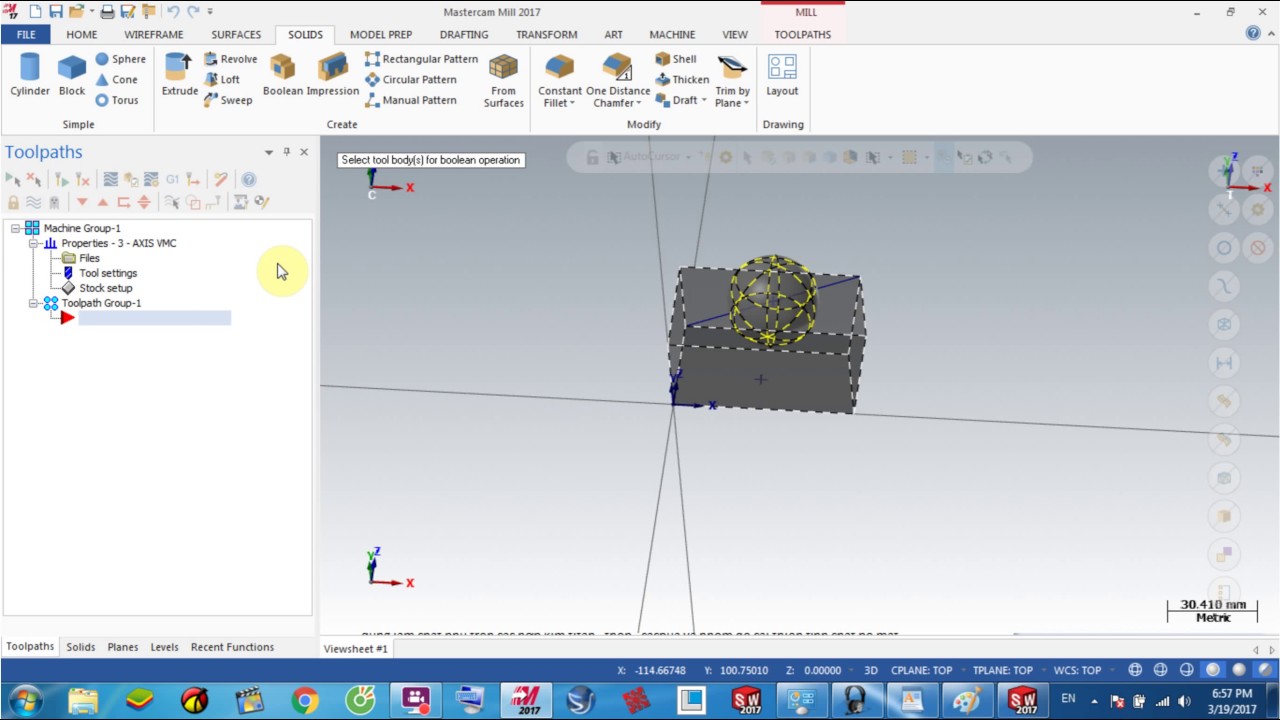Select the Torus primitive tool

tap(117, 100)
